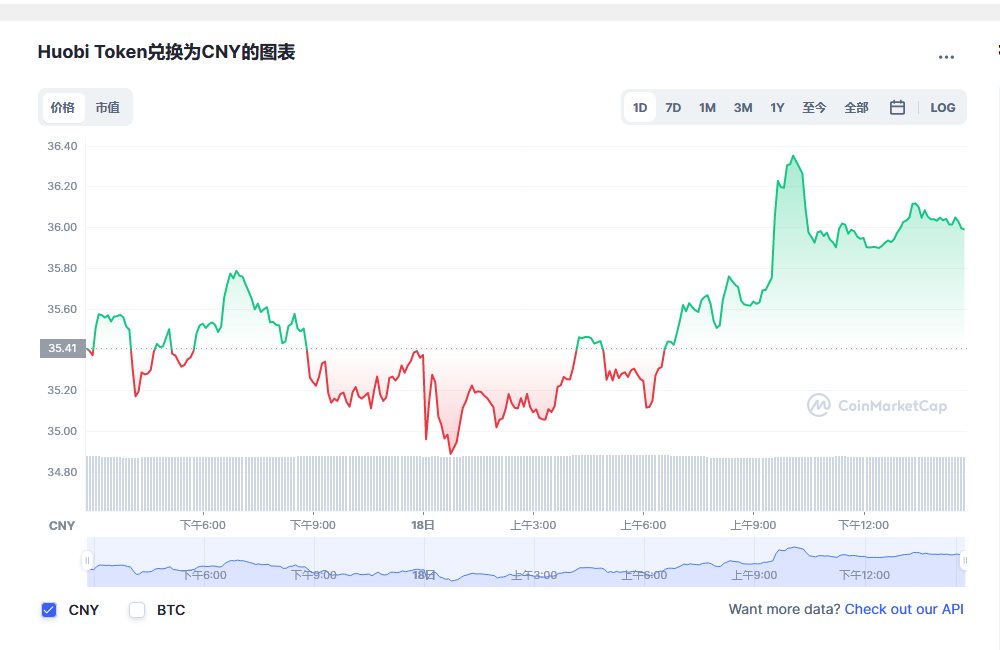Viewport: 1000px width, 650px height.
Task: Click the 35.60 value on price axis
Action: (62, 309)
